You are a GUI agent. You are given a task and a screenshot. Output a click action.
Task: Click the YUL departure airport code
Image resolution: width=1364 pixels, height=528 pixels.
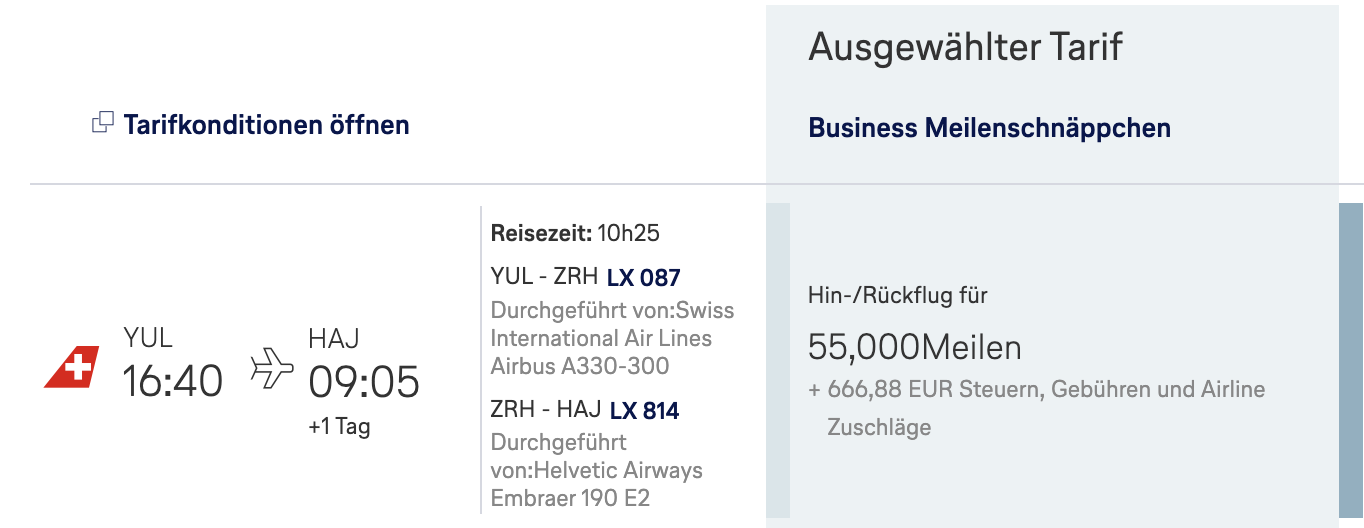coord(148,337)
